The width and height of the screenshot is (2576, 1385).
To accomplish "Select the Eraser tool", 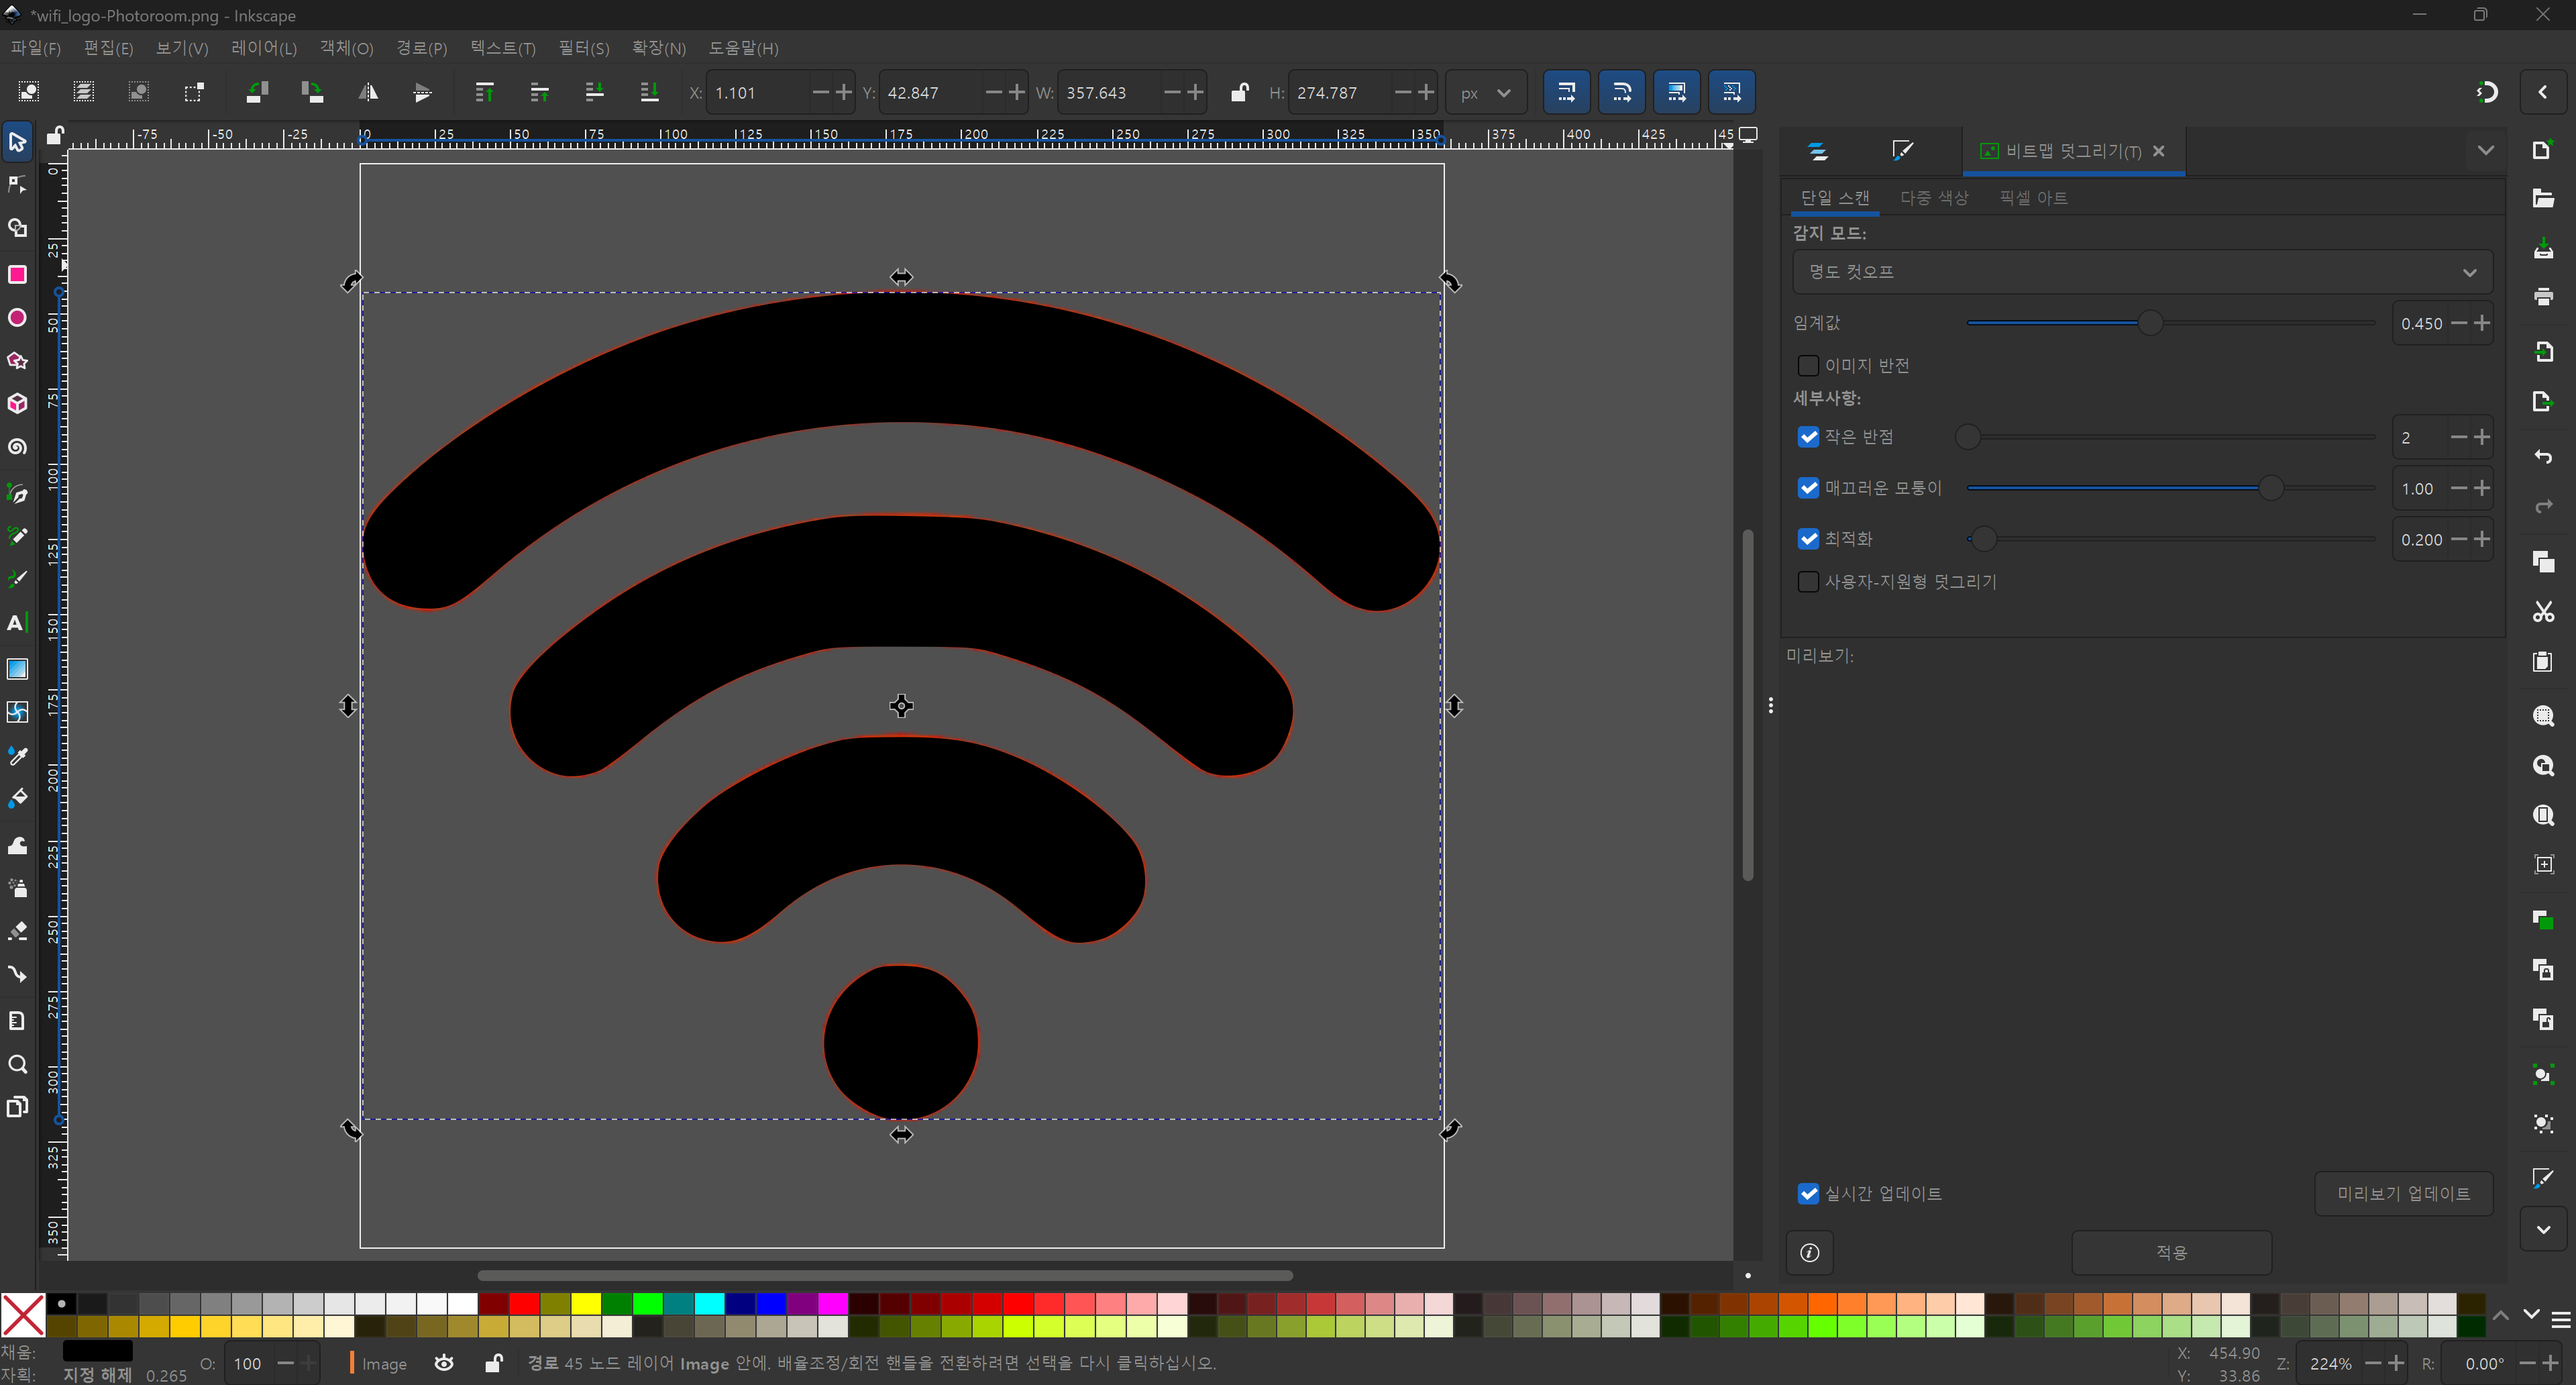I will pyautogui.click(x=17, y=931).
